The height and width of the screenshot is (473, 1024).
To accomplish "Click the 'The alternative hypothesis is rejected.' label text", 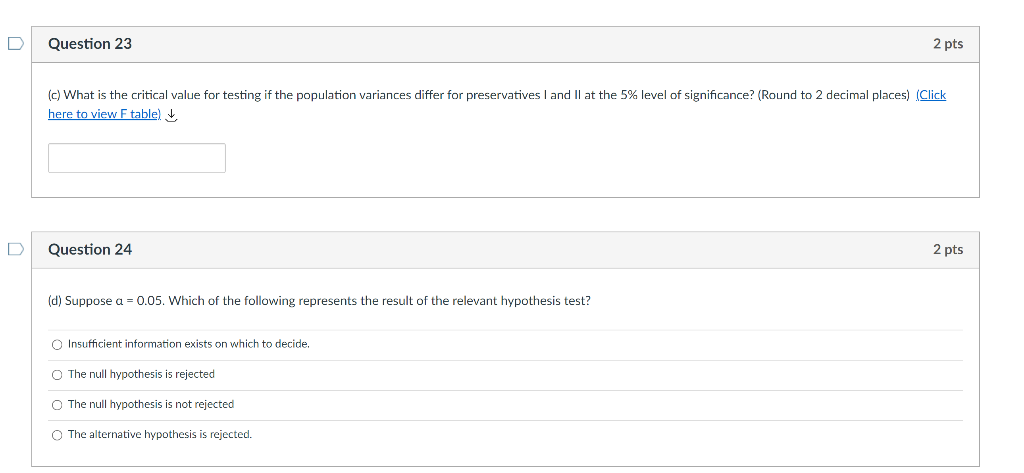I will [x=160, y=435].
